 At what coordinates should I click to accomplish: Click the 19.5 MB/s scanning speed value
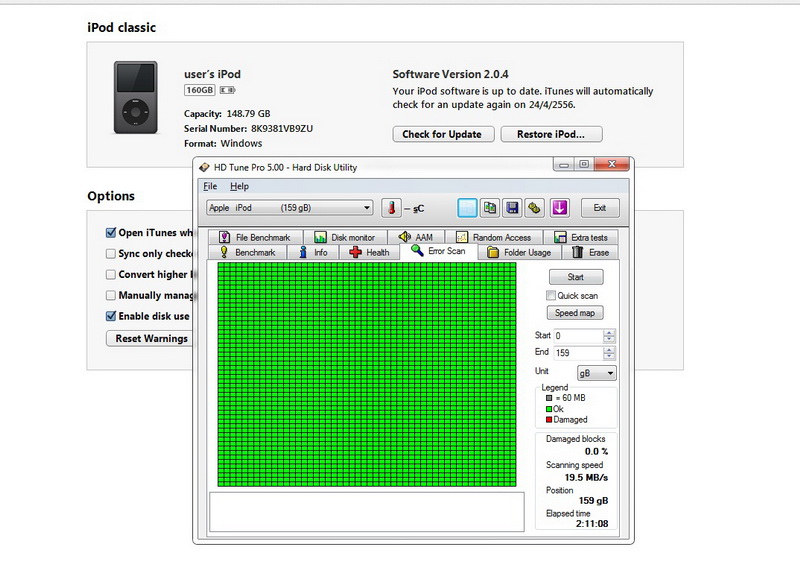click(586, 478)
